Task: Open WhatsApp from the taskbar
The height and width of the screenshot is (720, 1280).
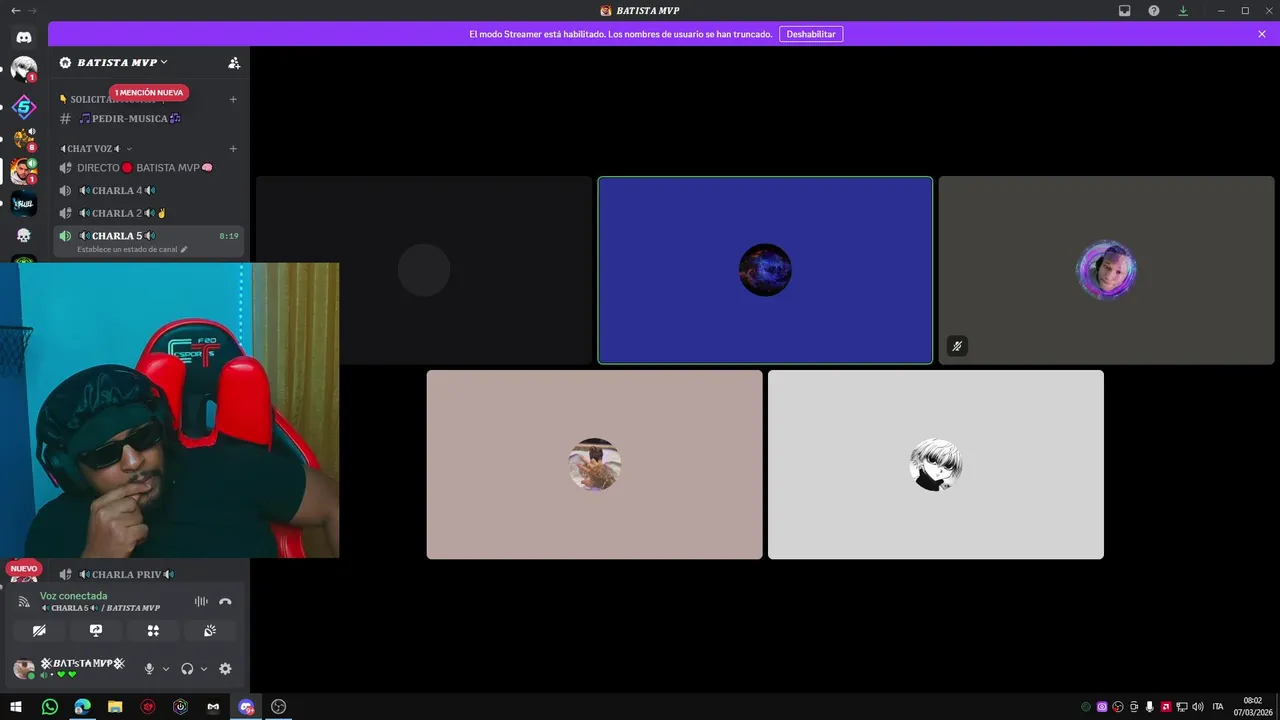Action: 50,707
